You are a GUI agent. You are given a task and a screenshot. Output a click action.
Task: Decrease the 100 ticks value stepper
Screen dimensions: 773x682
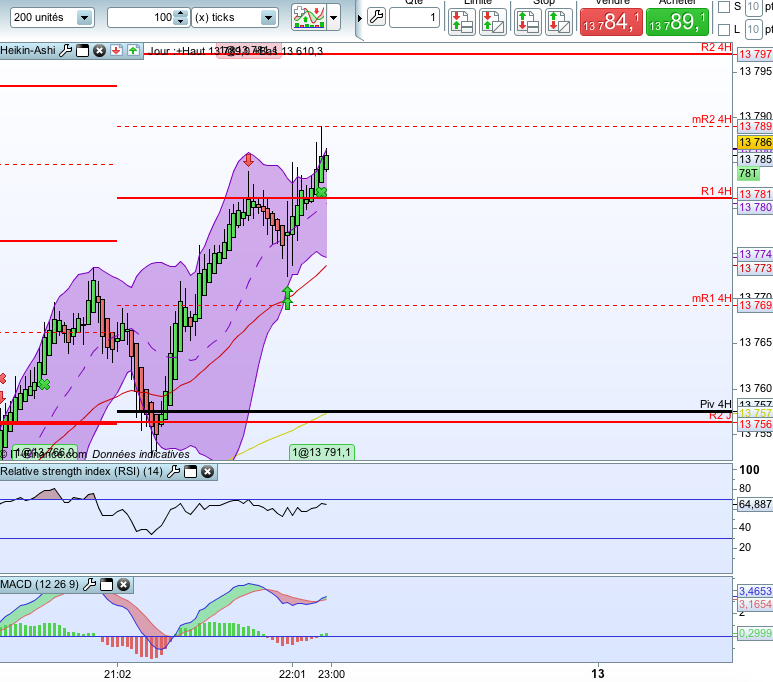pos(181,22)
